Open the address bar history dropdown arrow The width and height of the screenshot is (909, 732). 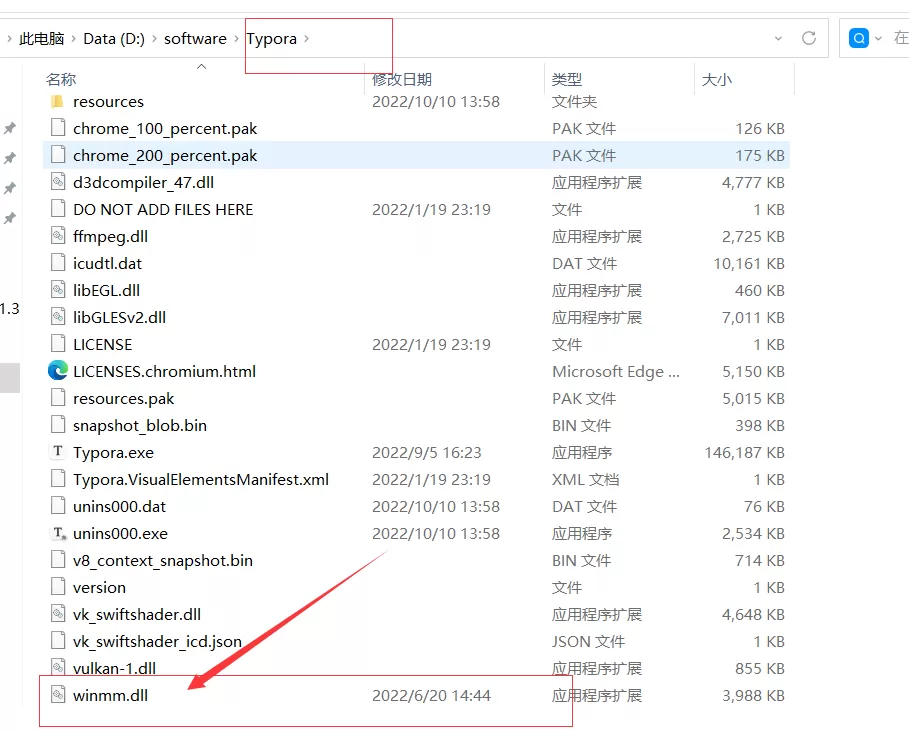point(779,37)
